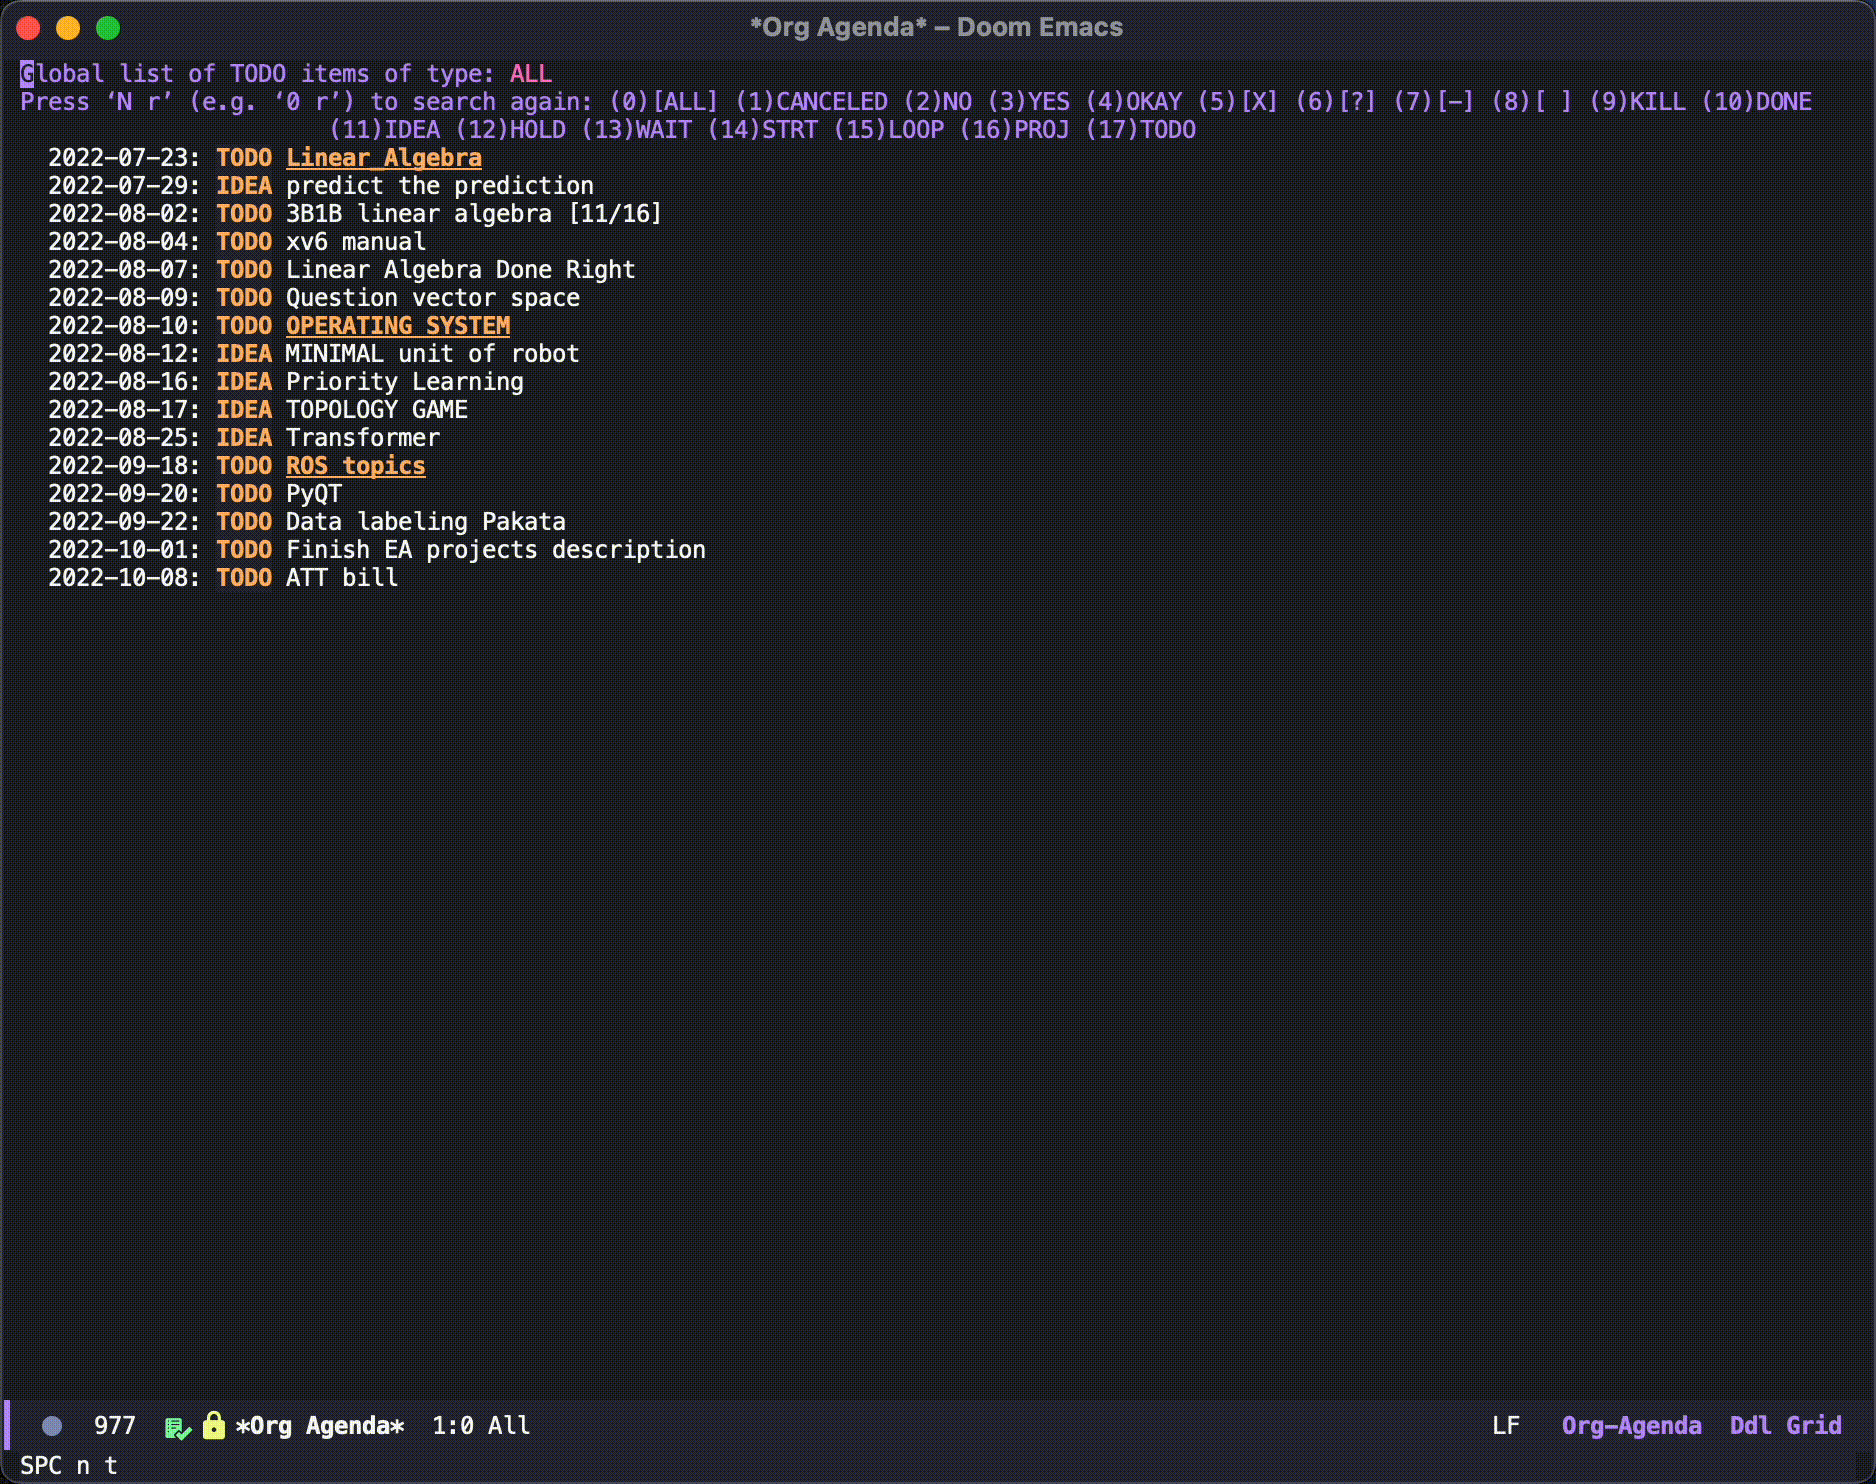This screenshot has width=1876, height=1484.
Task: Select '3B1B linear algebra [11/16]' entry
Action: (x=474, y=214)
